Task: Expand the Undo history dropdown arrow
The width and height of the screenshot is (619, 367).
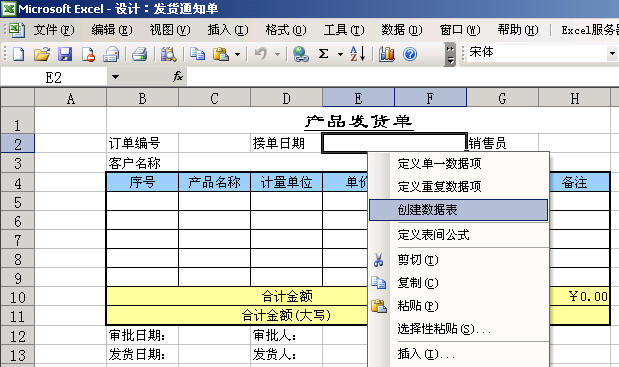Action: (x=277, y=54)
